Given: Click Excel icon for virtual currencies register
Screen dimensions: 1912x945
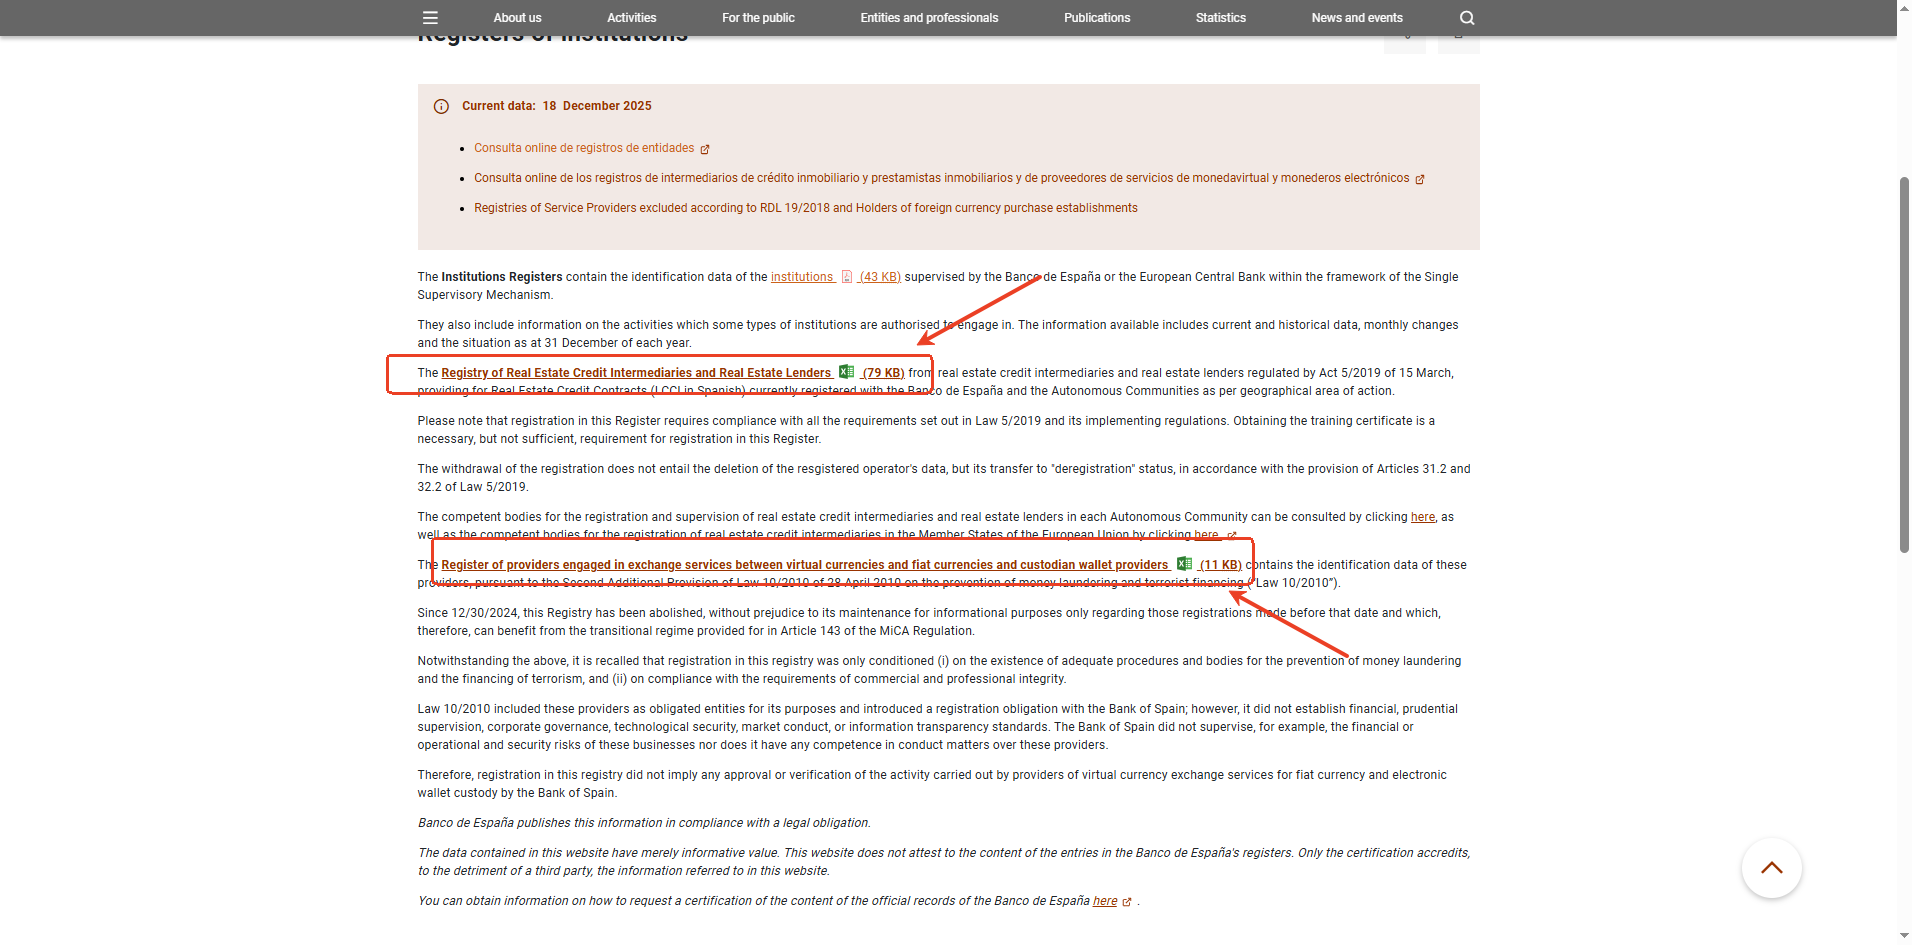Looking at the screenshot, I should click(1184, 564).
